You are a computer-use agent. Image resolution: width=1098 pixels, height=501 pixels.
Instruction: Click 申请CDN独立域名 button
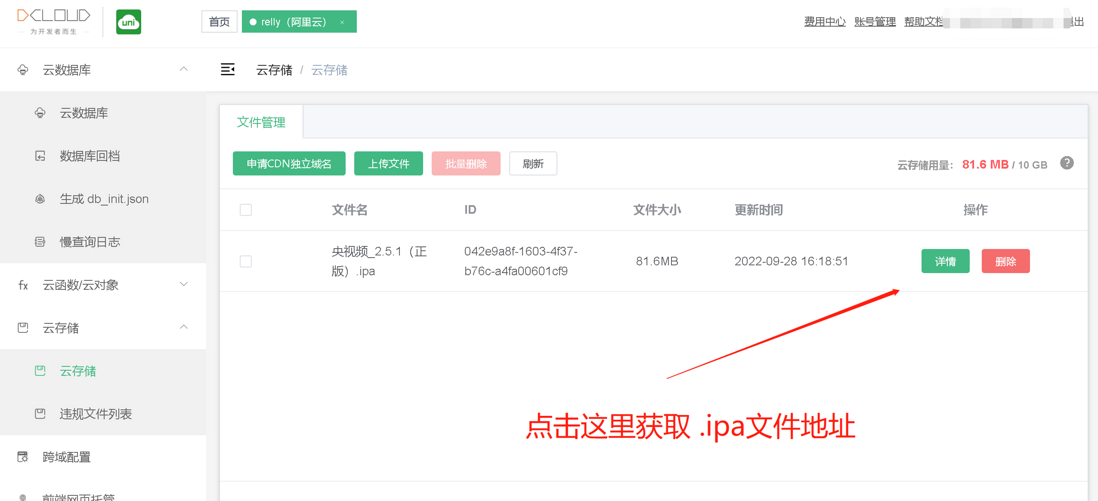pos(289,163)
